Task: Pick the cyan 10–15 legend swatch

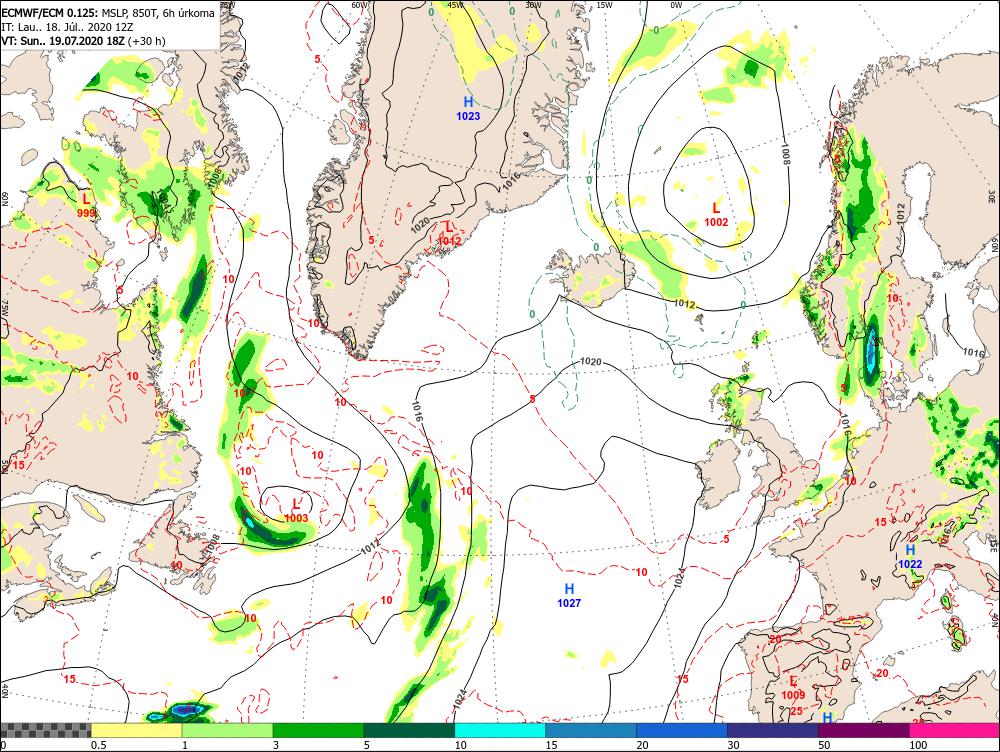Action: coord(500,730)
